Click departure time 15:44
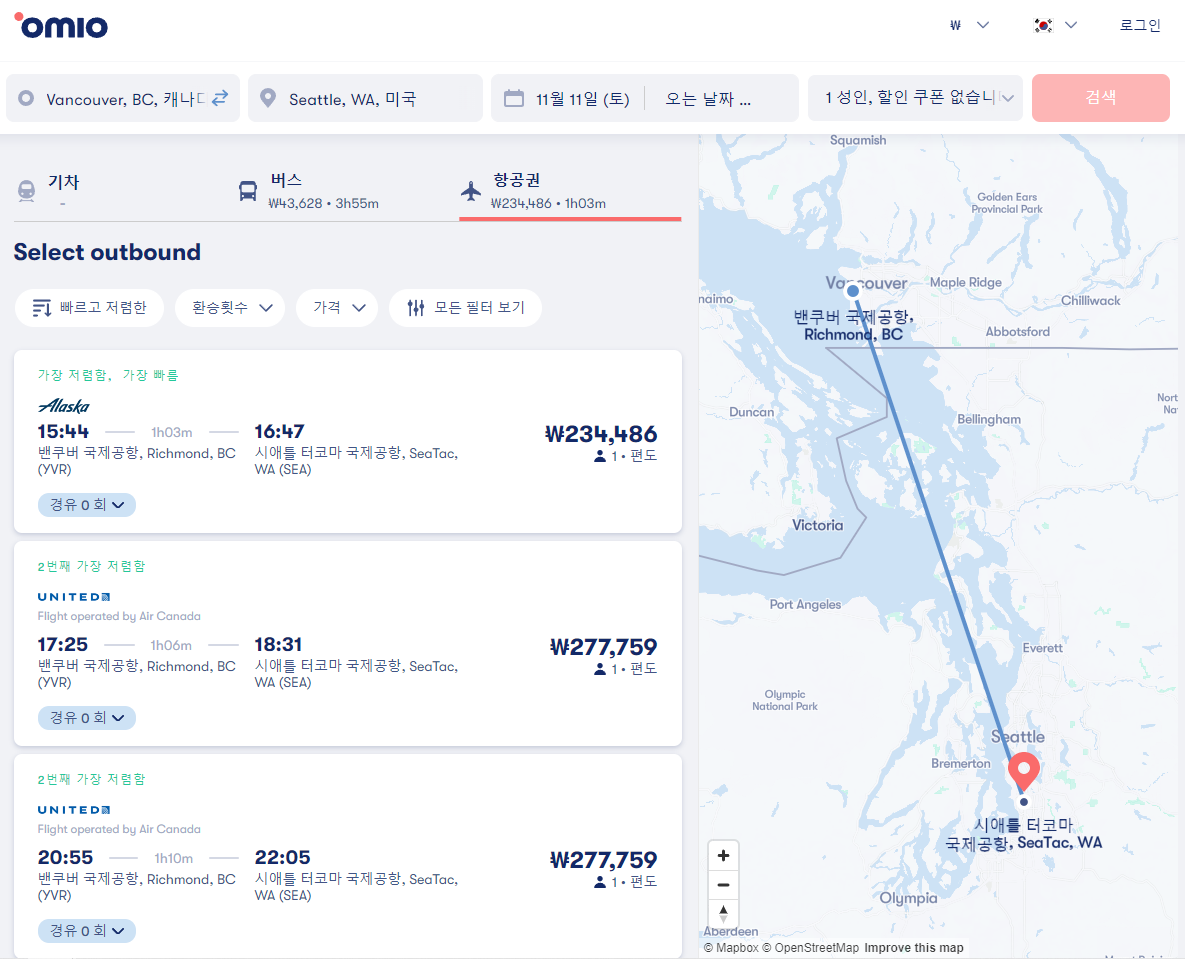 63,432
